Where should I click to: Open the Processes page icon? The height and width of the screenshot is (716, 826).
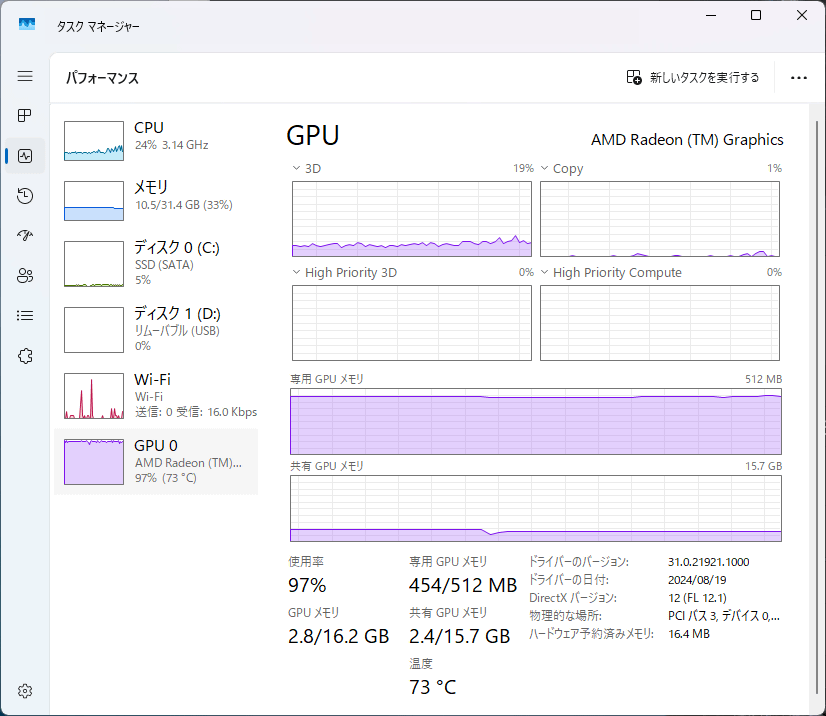point(25,115)
